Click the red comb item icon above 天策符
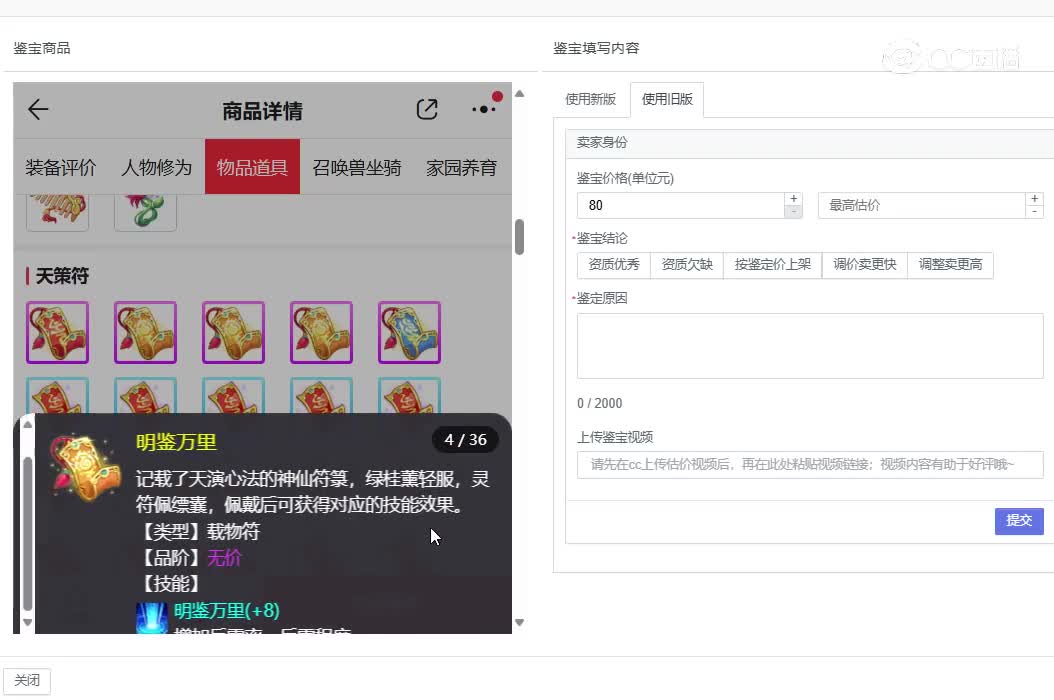The height and width of the screenshot is (700, 1054). point(57,212)
